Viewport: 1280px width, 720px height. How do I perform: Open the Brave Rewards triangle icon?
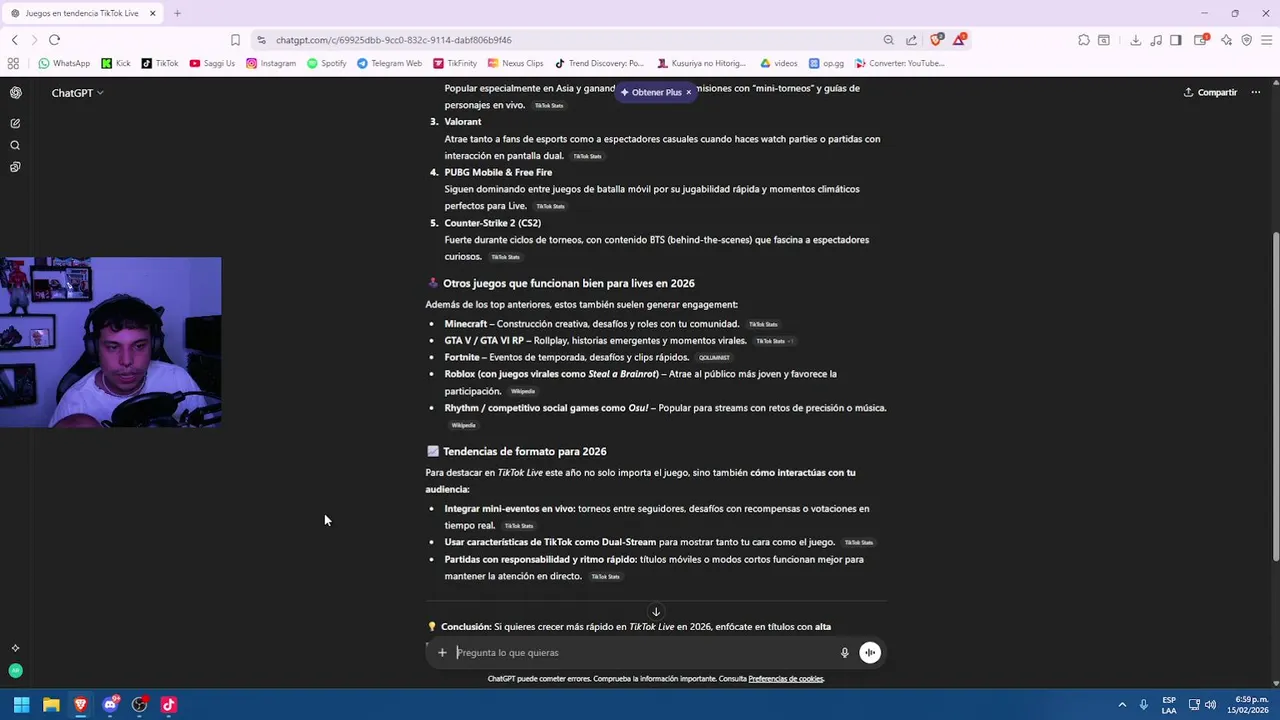[960, 40]
